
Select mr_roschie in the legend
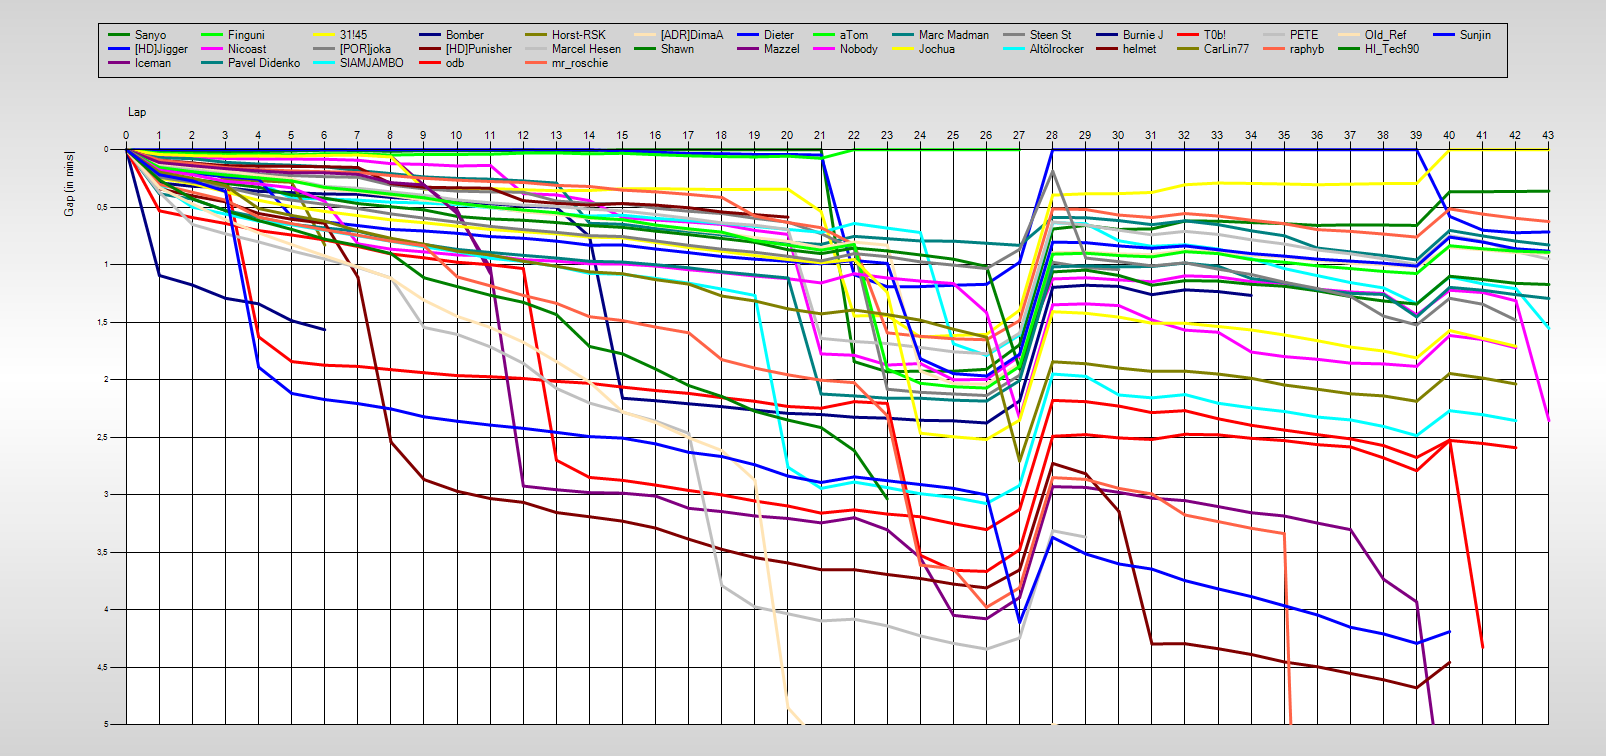pyautogui.click(x=579, y=63)
